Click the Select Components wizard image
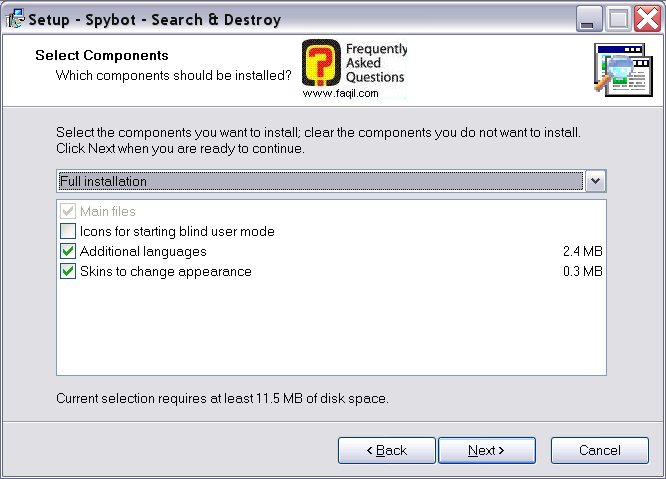This screenshot has height=479, width=666. (623, 69)
